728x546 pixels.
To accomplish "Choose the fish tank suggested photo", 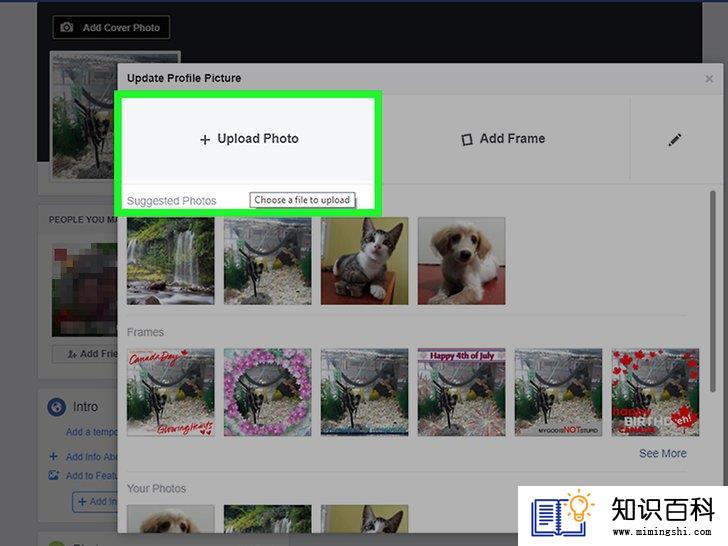I will (x=267, y=261).
